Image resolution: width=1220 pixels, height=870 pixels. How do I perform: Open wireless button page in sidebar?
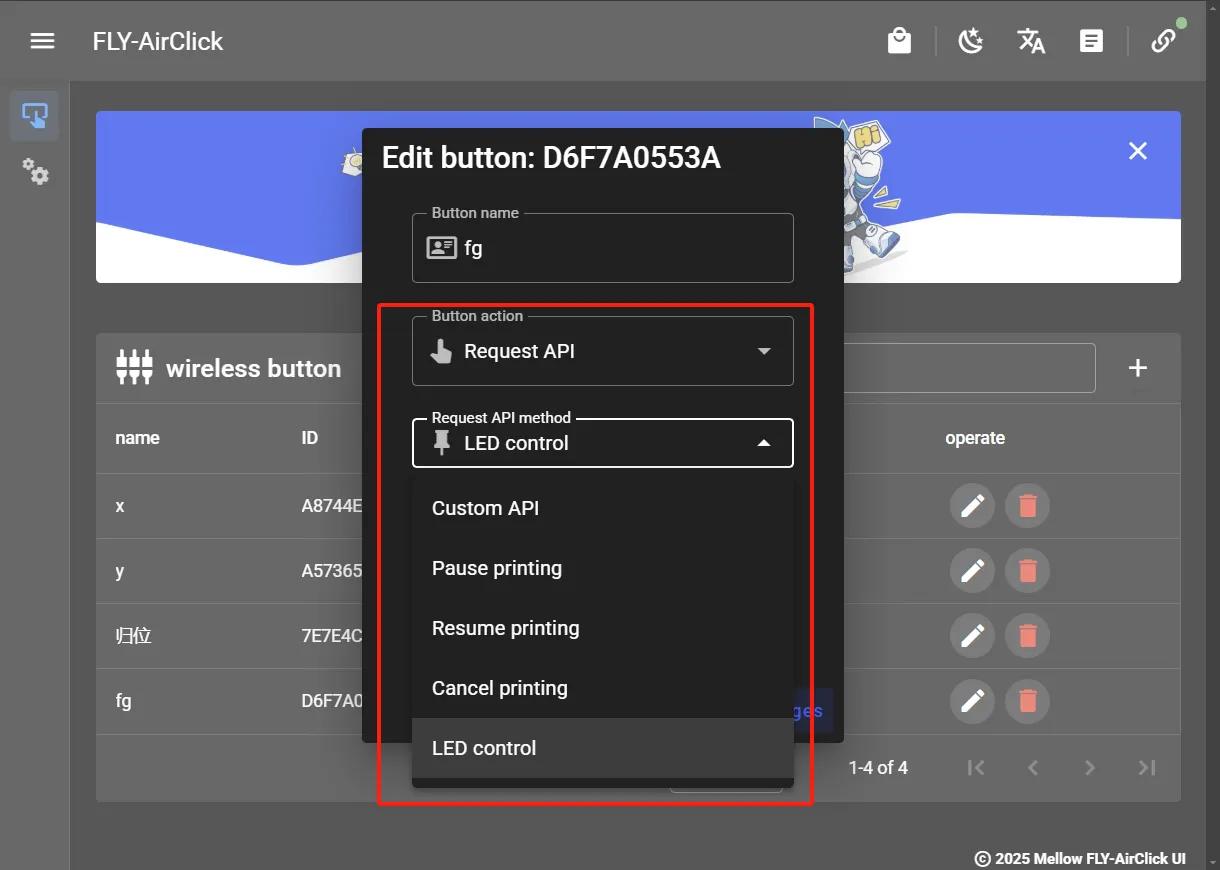[34, 116]
